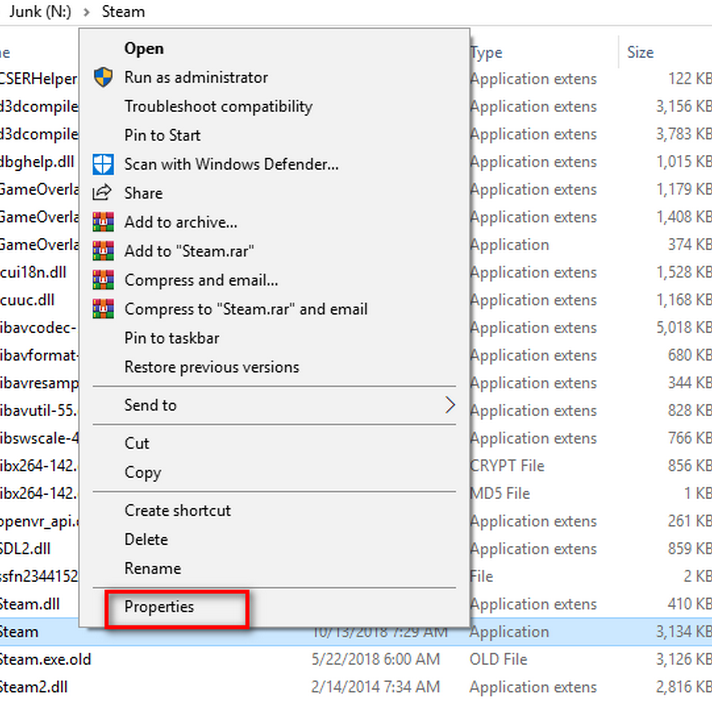Click the 122 KB size cell
The width and height of the screenshot is (712, 702).
click(689, 79)
